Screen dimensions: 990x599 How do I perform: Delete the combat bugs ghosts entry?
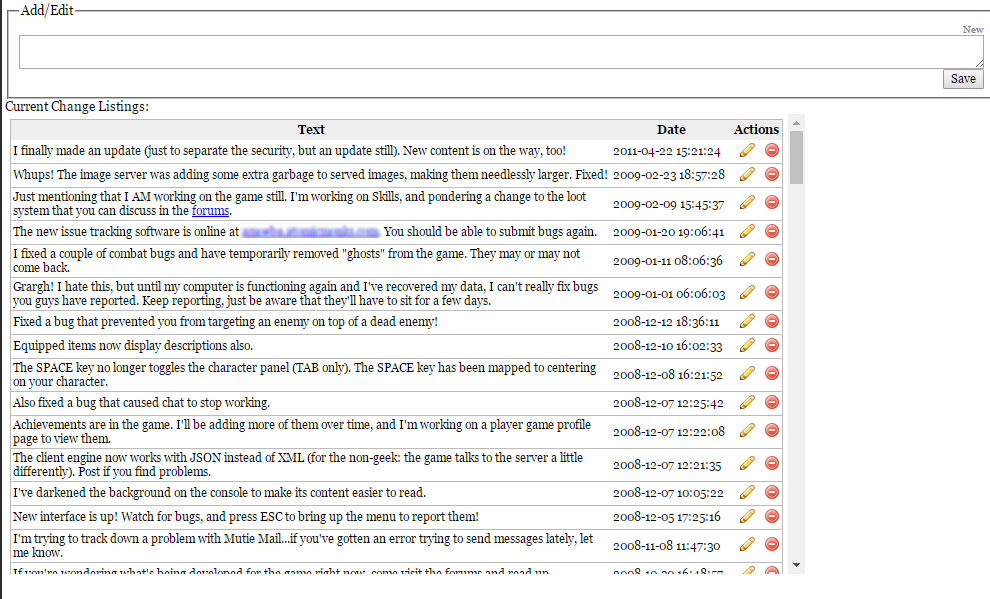click(772, 260)
